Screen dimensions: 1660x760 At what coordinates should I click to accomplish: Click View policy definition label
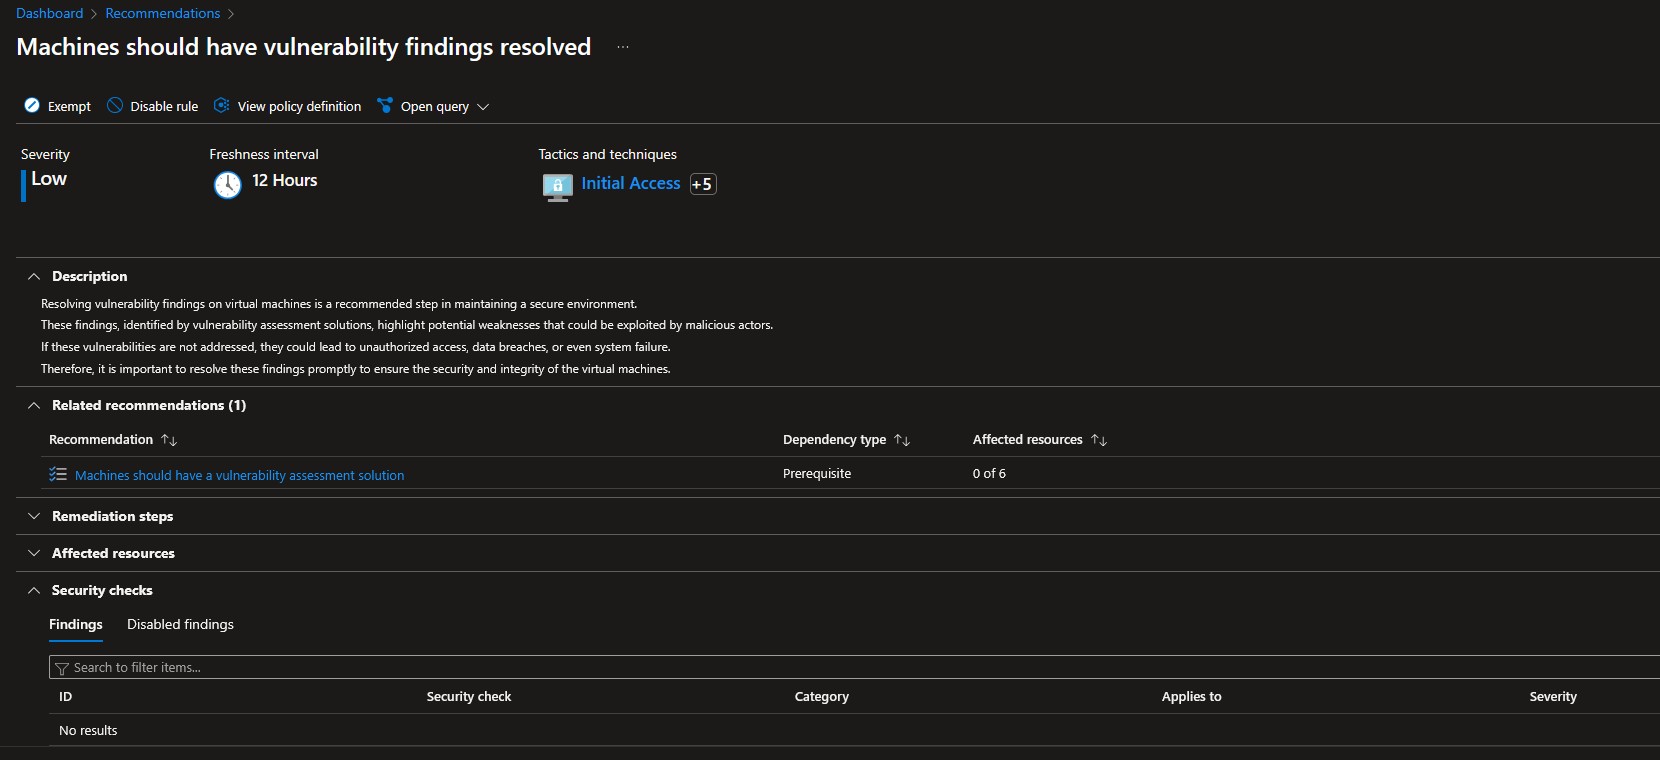(300, 106)
